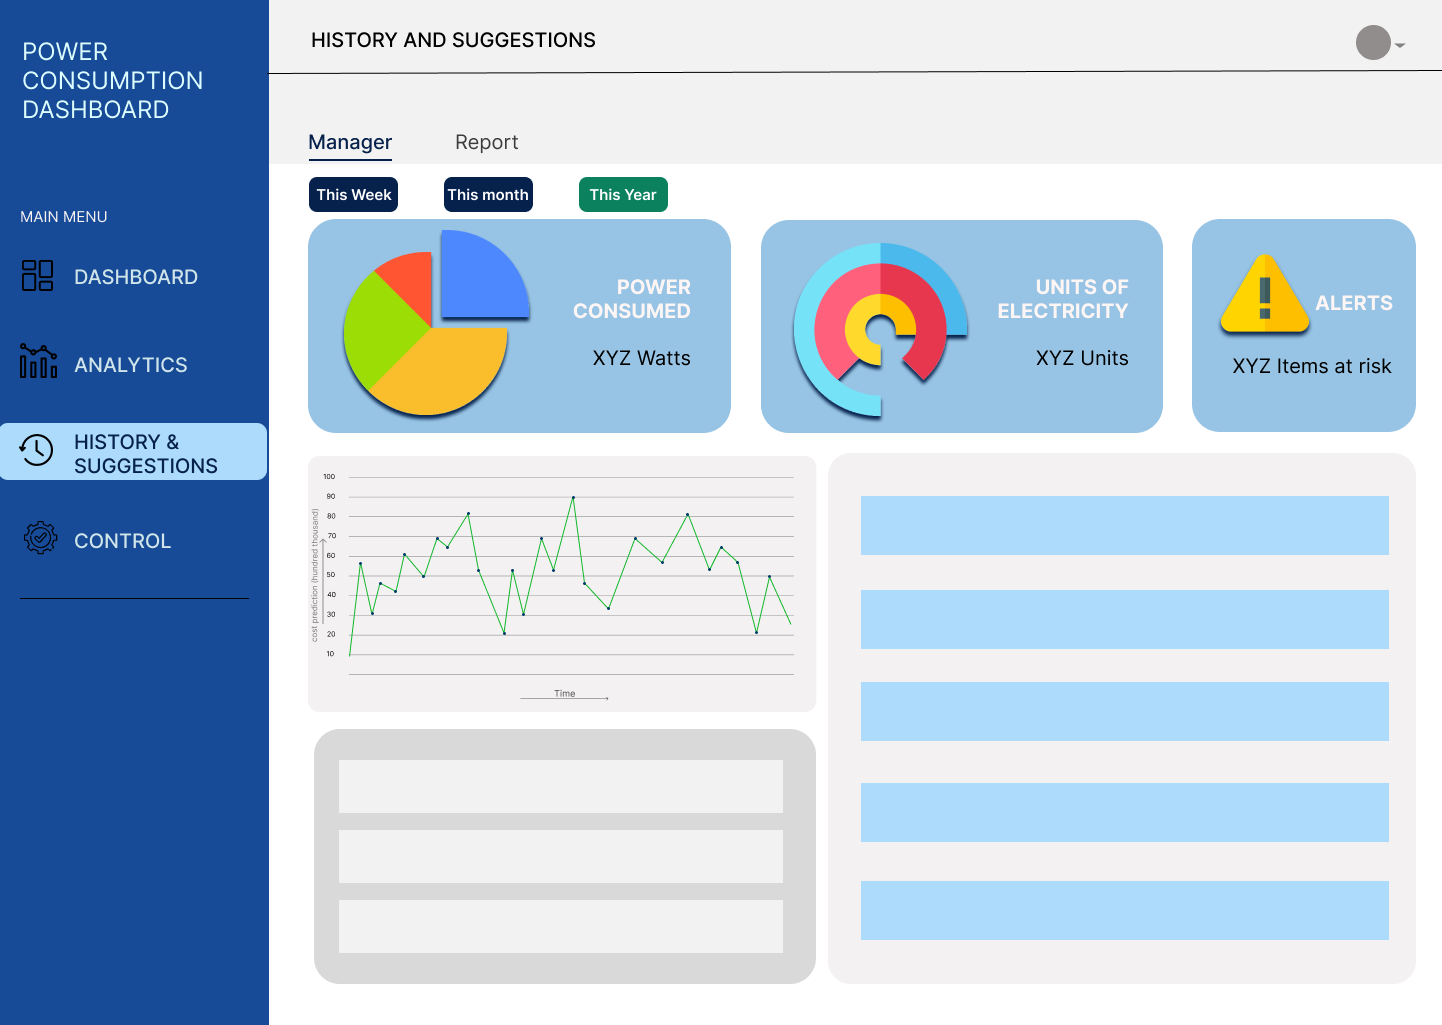Click the cost prediction line chart
The width and height of the screenshot is (1442, 1025).
pos(562,584)
